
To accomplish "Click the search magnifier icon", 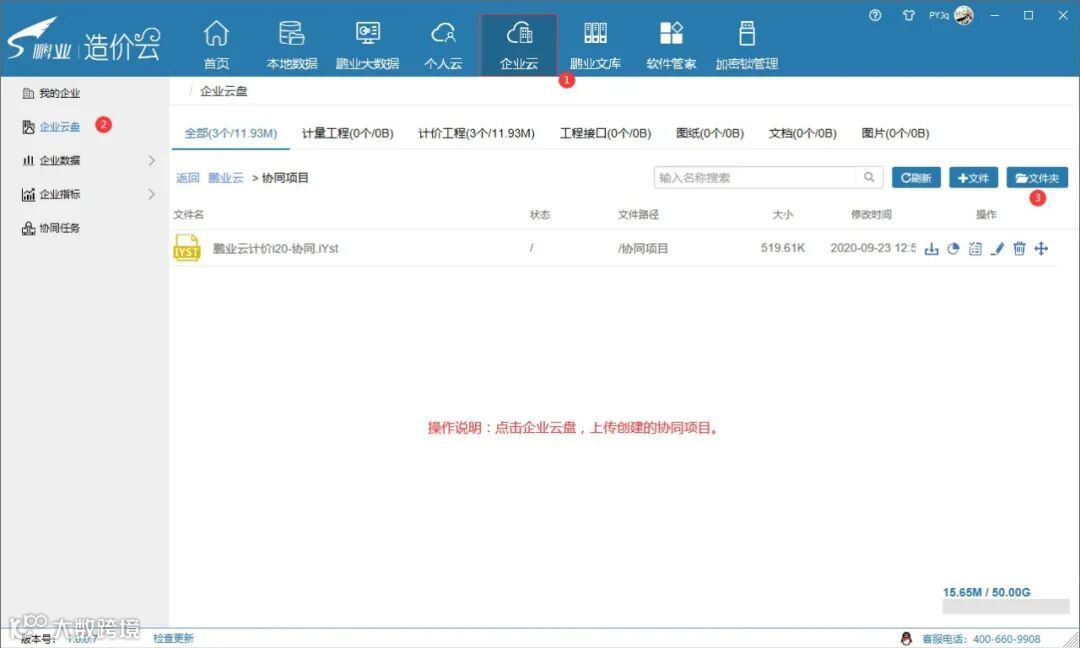I will (x=869, y=177).
